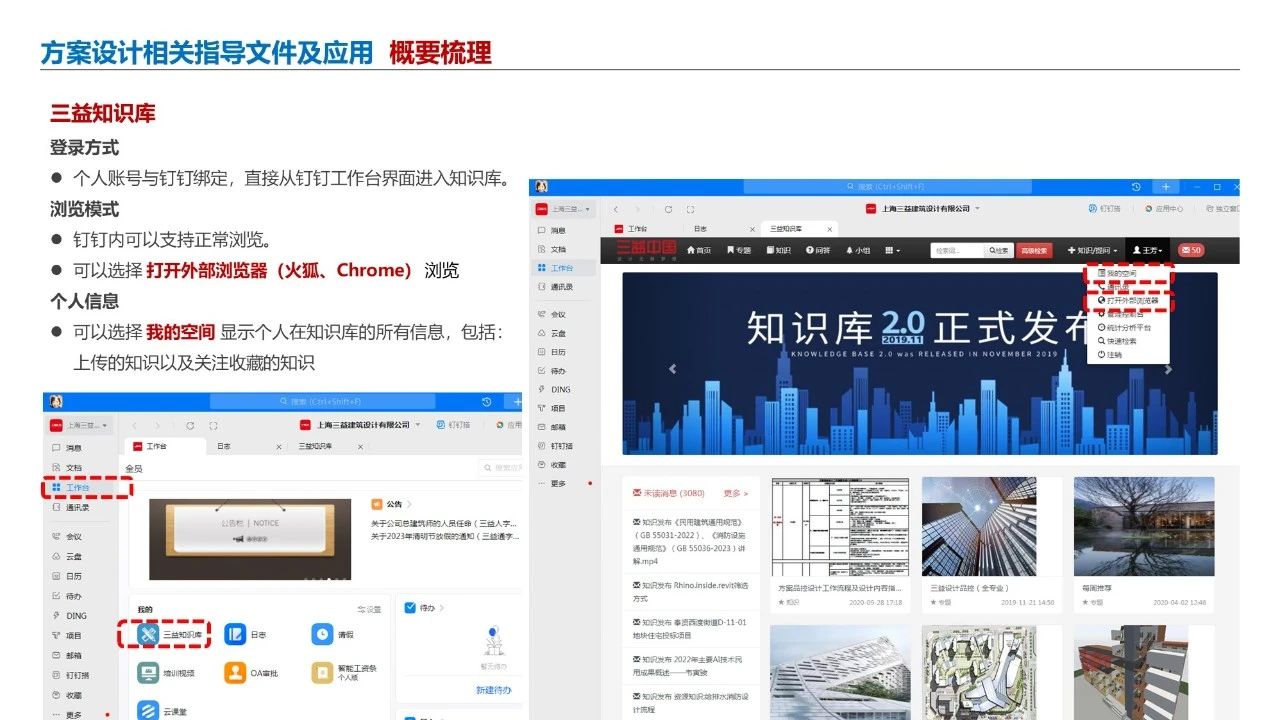Switch to 工作台 tab in left window
This screenshot has height=720, width=1280.
click(x=164, y=446)
